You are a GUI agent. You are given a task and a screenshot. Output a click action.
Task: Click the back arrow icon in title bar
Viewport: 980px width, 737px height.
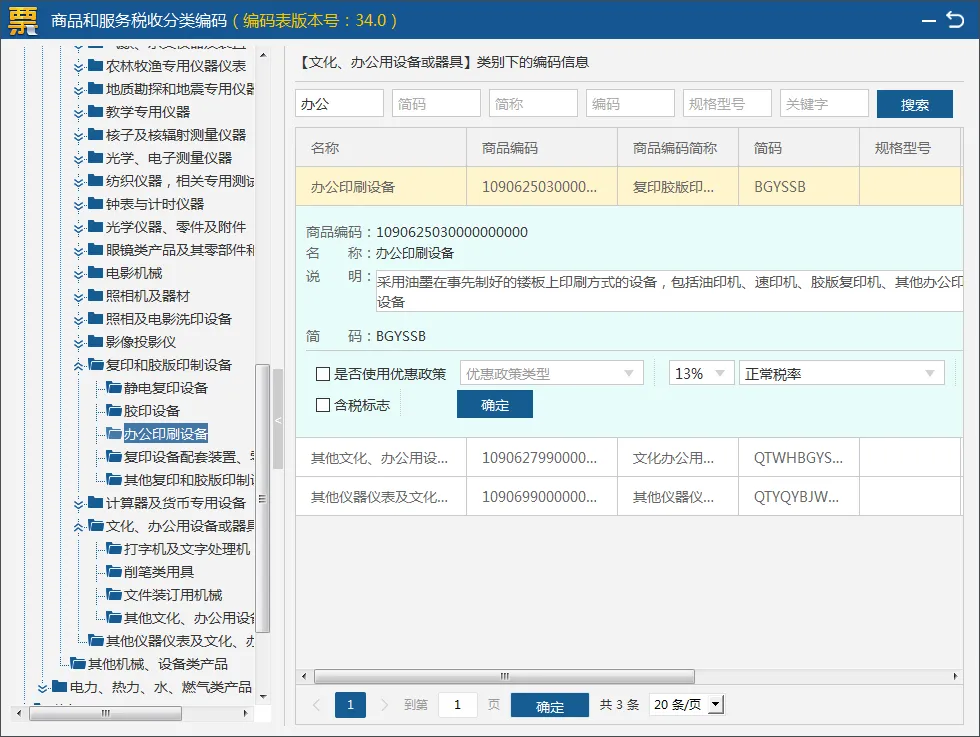[x=955, y=20]
